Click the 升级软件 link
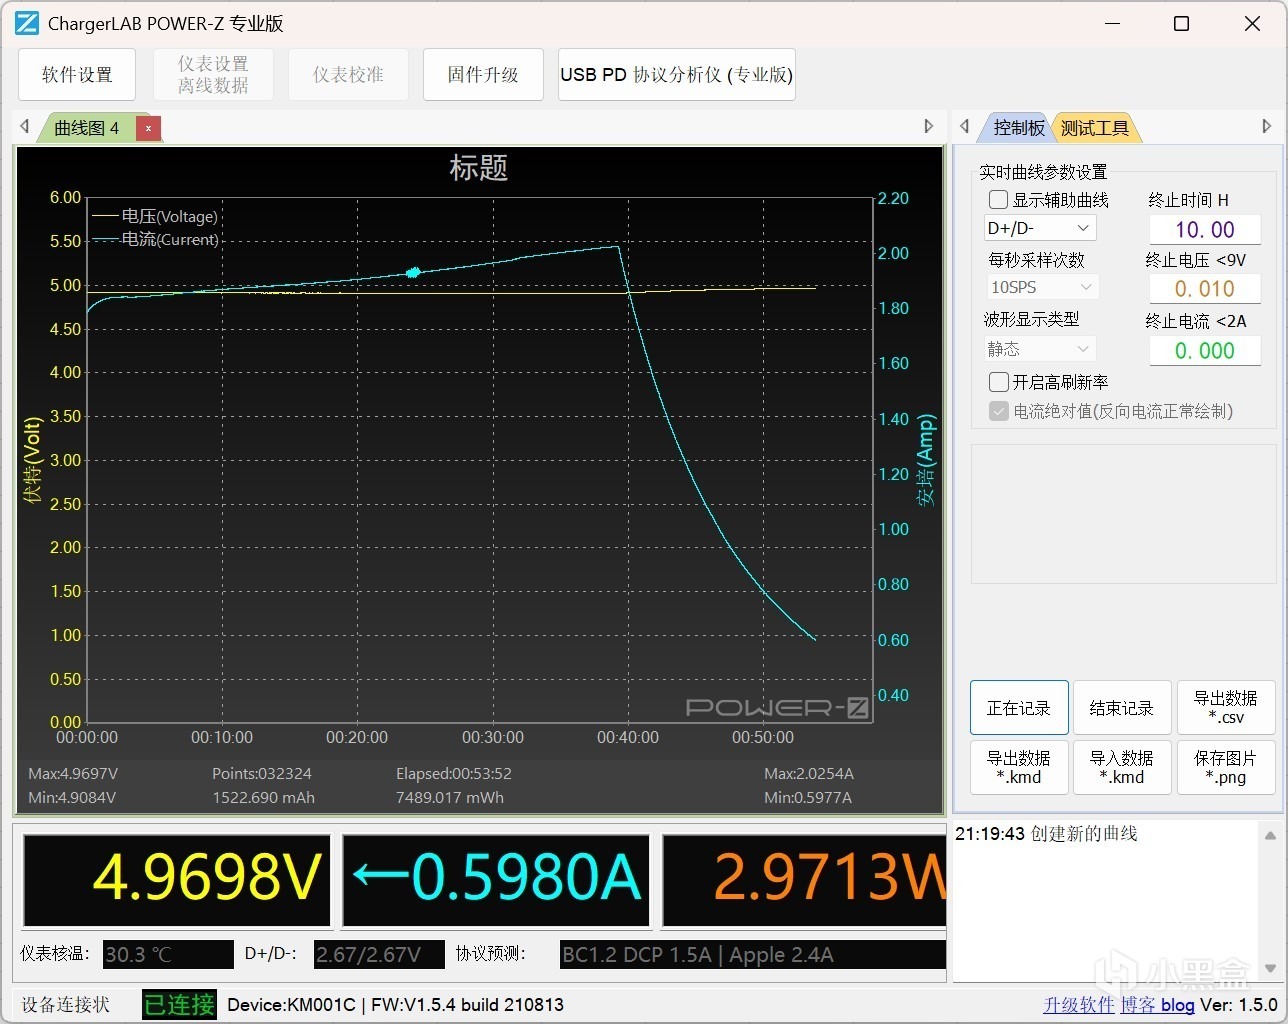 click(1078, 1004)
